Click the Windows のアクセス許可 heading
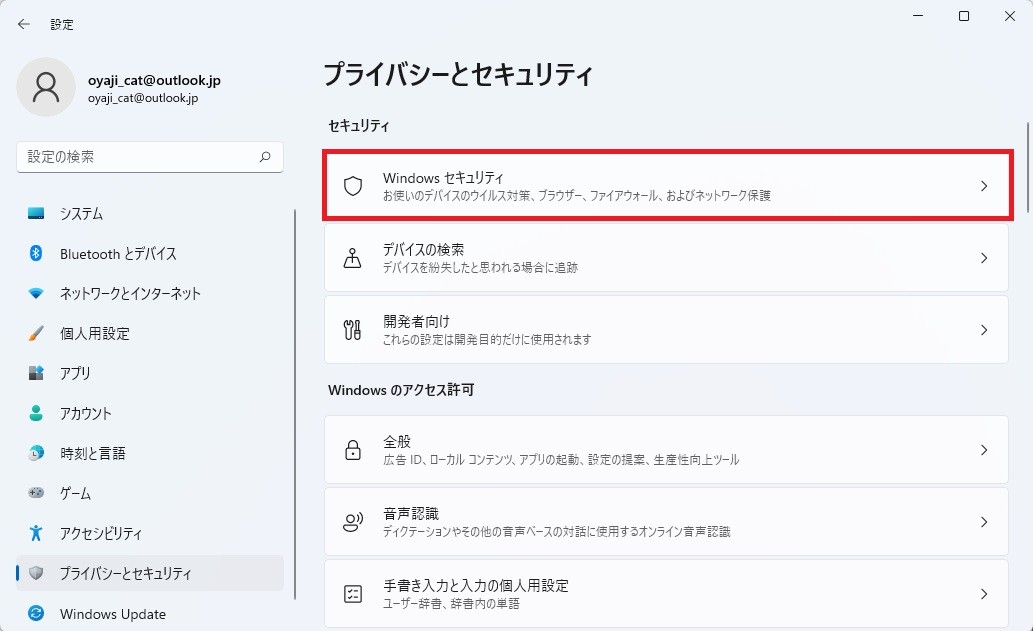The width and height of the screenshot is (1033, 631). point(401,390)
